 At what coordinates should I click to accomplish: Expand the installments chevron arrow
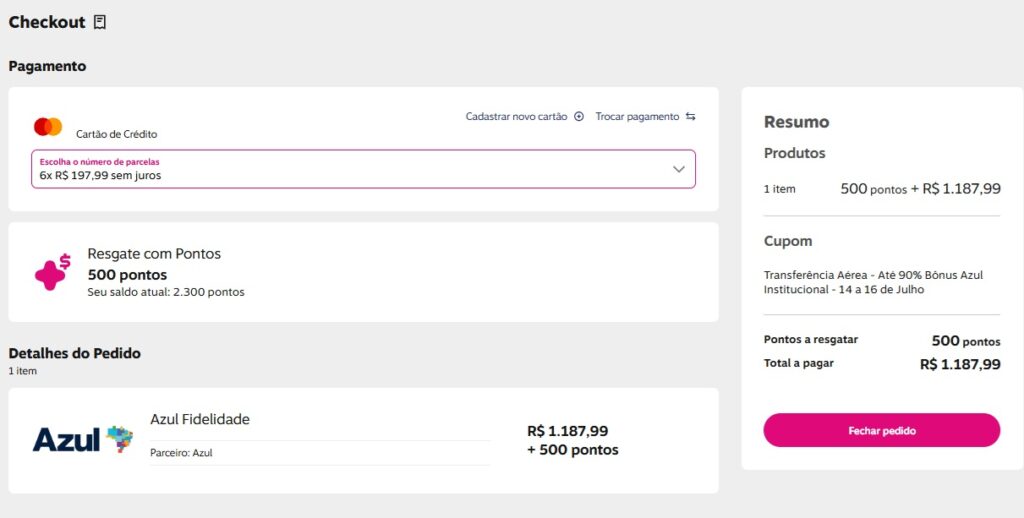679,169
